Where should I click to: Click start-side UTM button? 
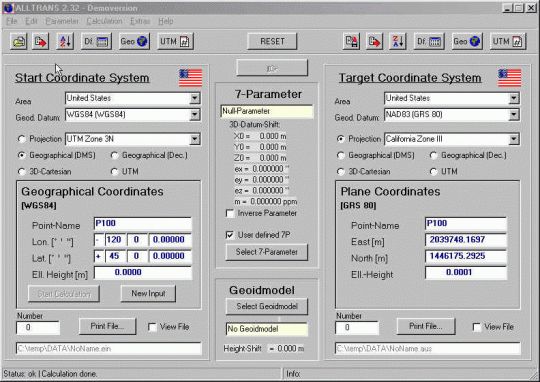[x=175, y=42]
